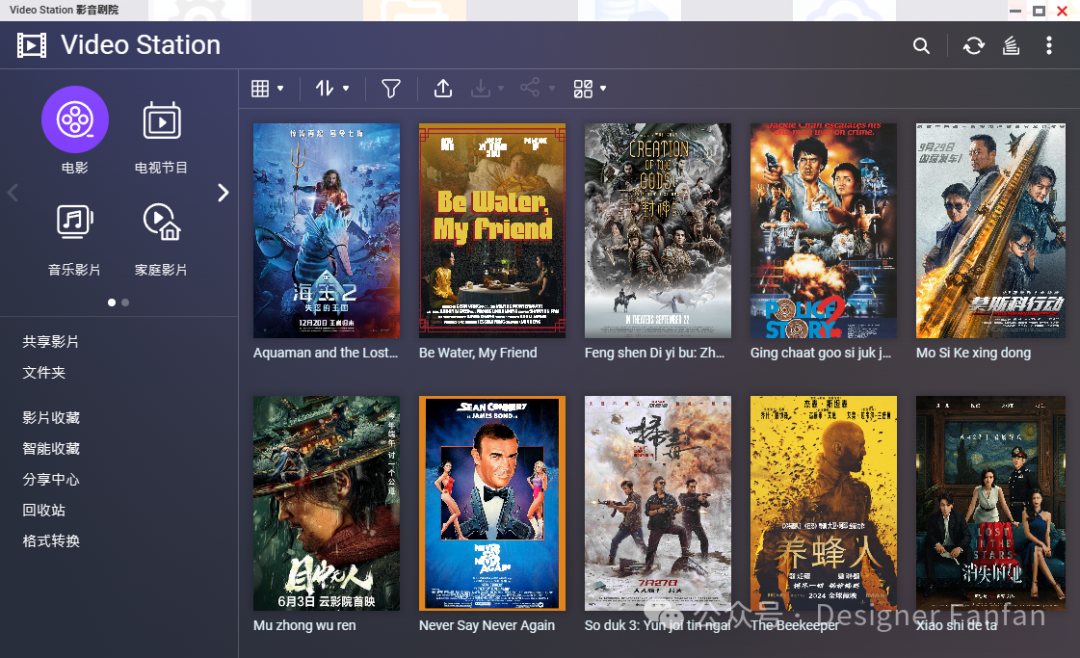
Task: Open the background tasks stack icon
Action: (x=1011, y=46)
